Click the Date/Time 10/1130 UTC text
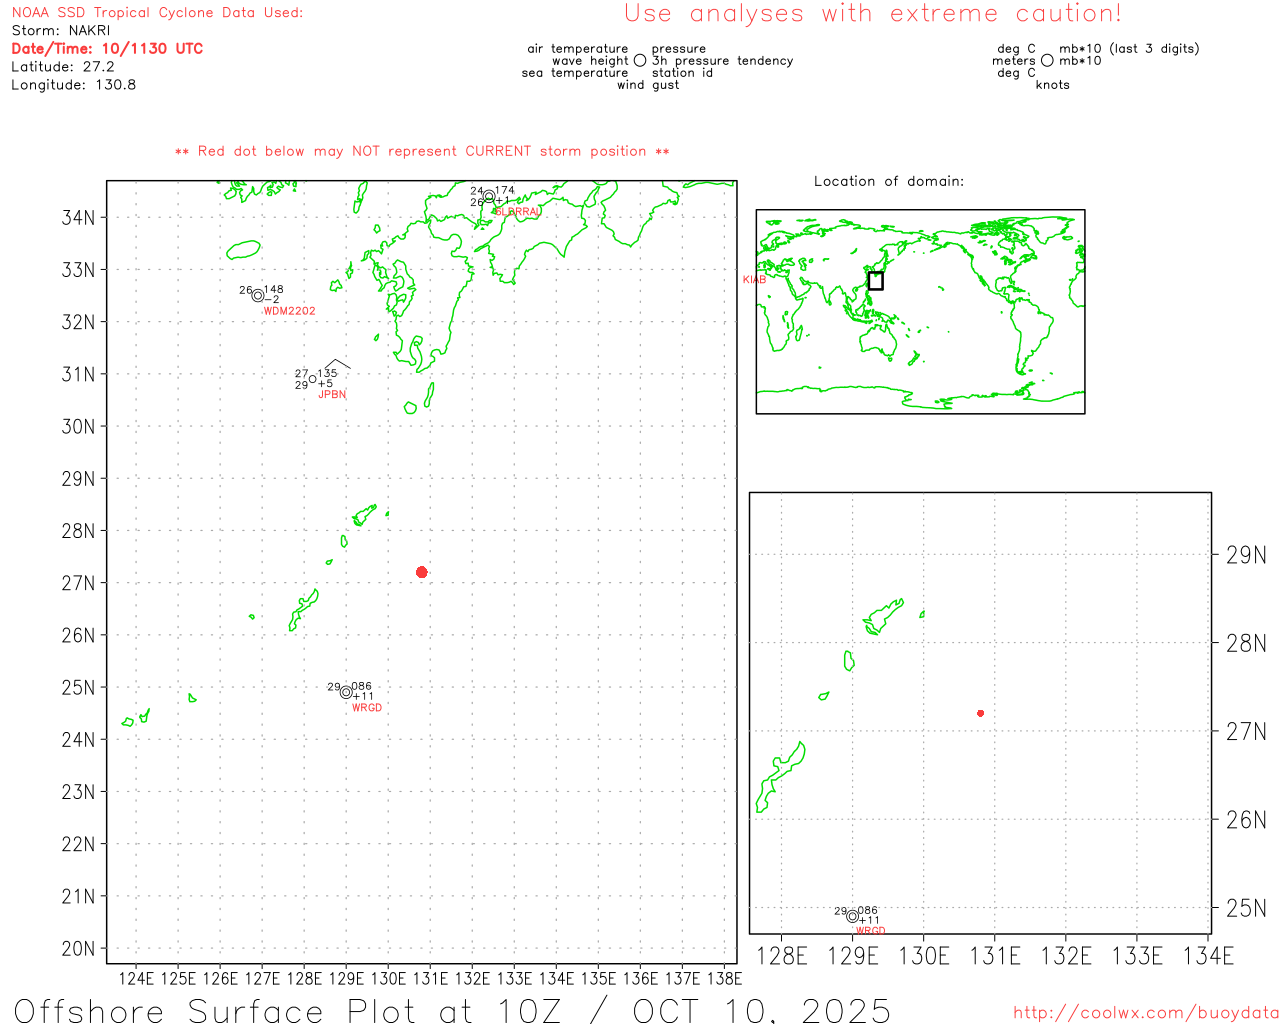The width and height of the screenshot is (1280, 1024). tap(107, 48)
